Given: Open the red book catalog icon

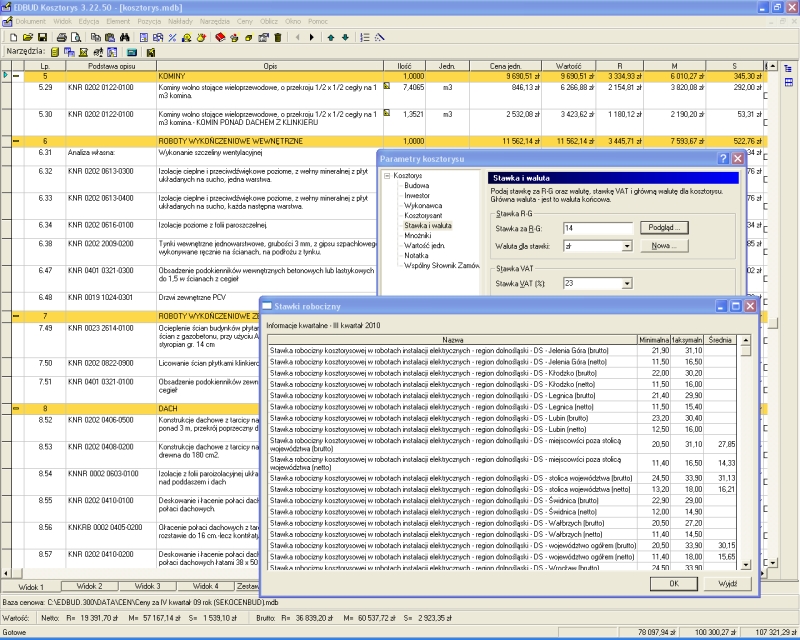Looking at the screenshot, I should (x=220, y=37).
